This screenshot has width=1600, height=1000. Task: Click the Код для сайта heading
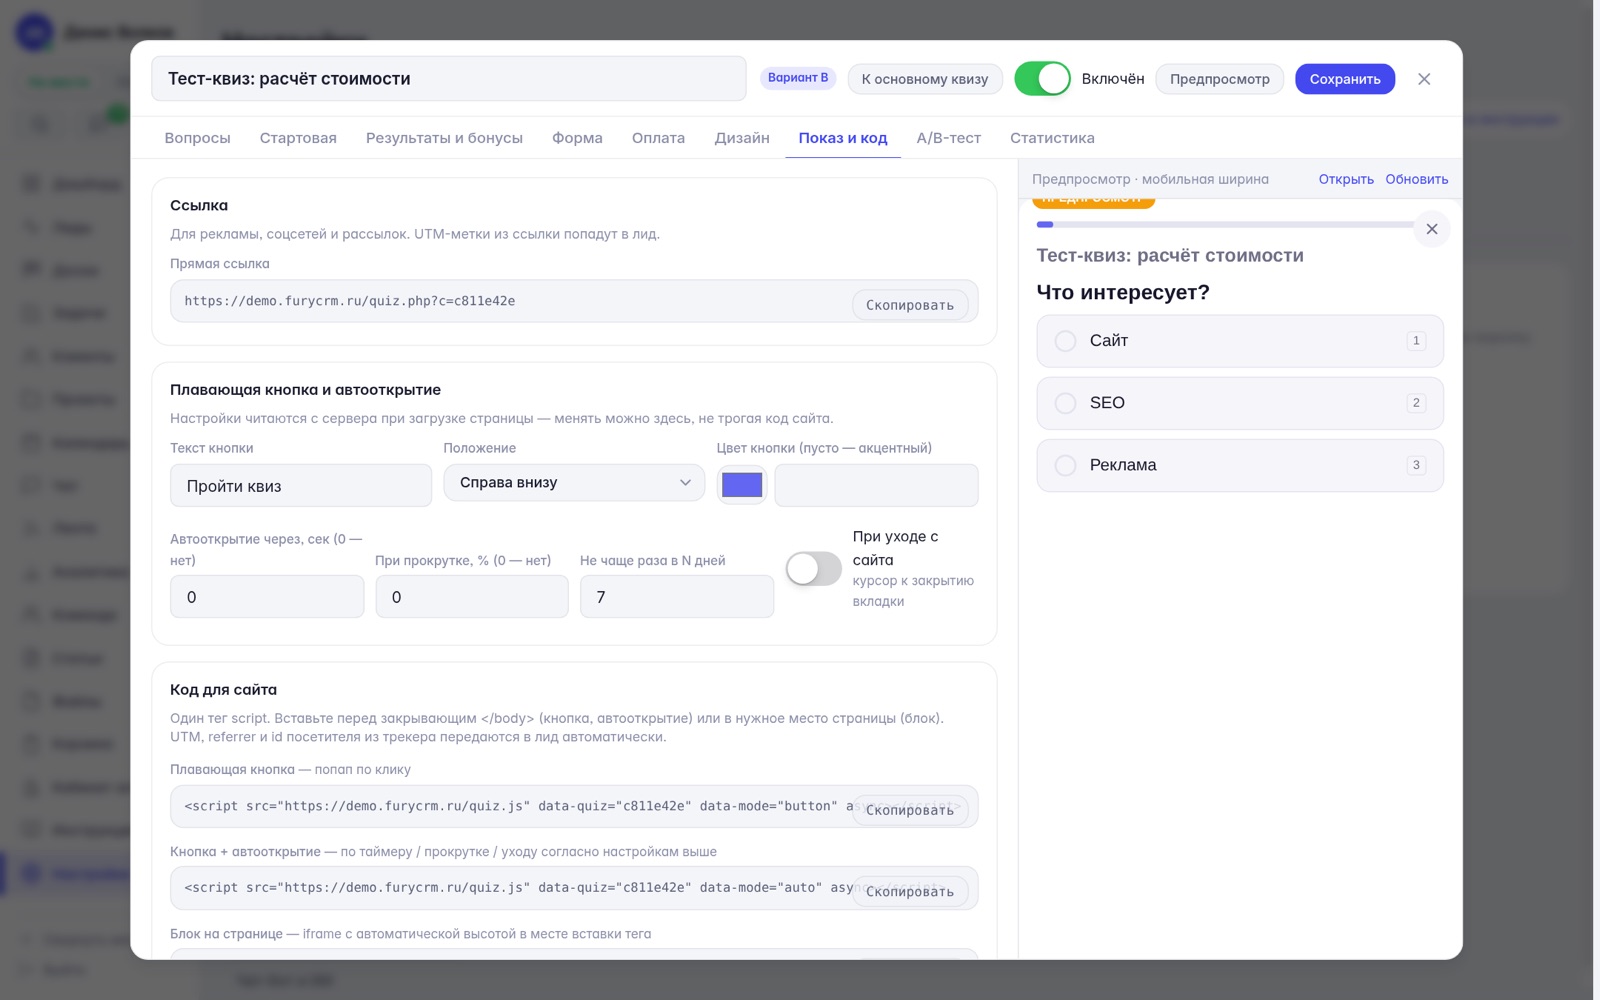coord(223,690)
